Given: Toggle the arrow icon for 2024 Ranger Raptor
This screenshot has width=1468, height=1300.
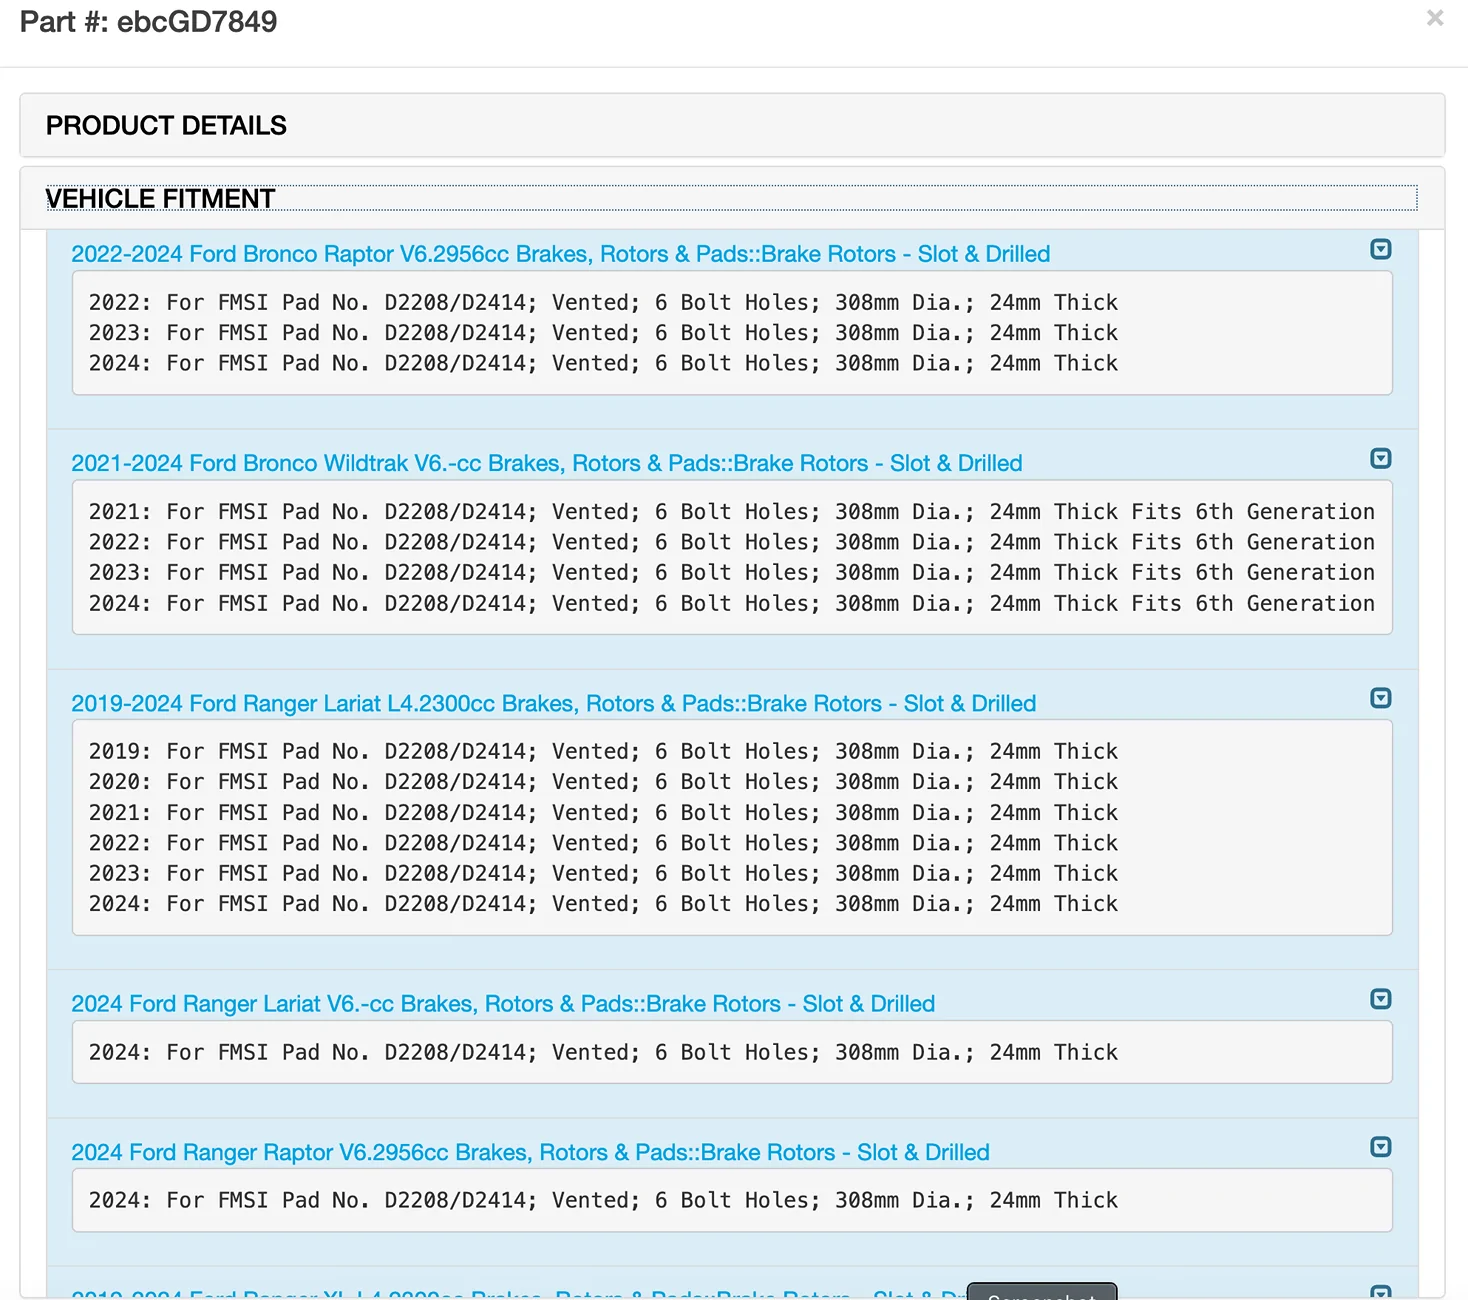Looking at the screenshot, I should 1381,1147.
